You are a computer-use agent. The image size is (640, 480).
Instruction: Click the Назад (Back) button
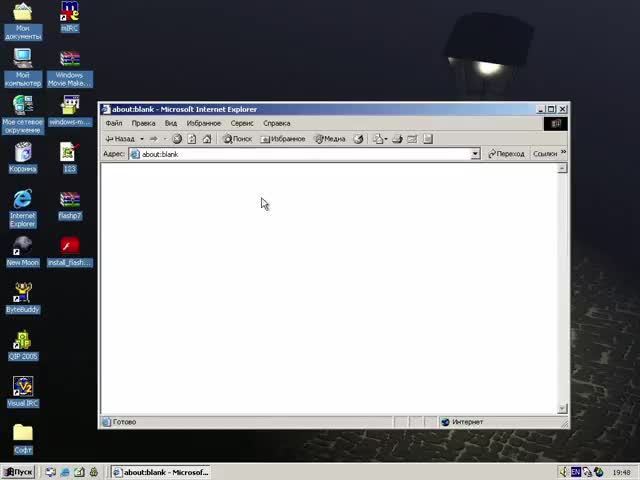point(120,139)
